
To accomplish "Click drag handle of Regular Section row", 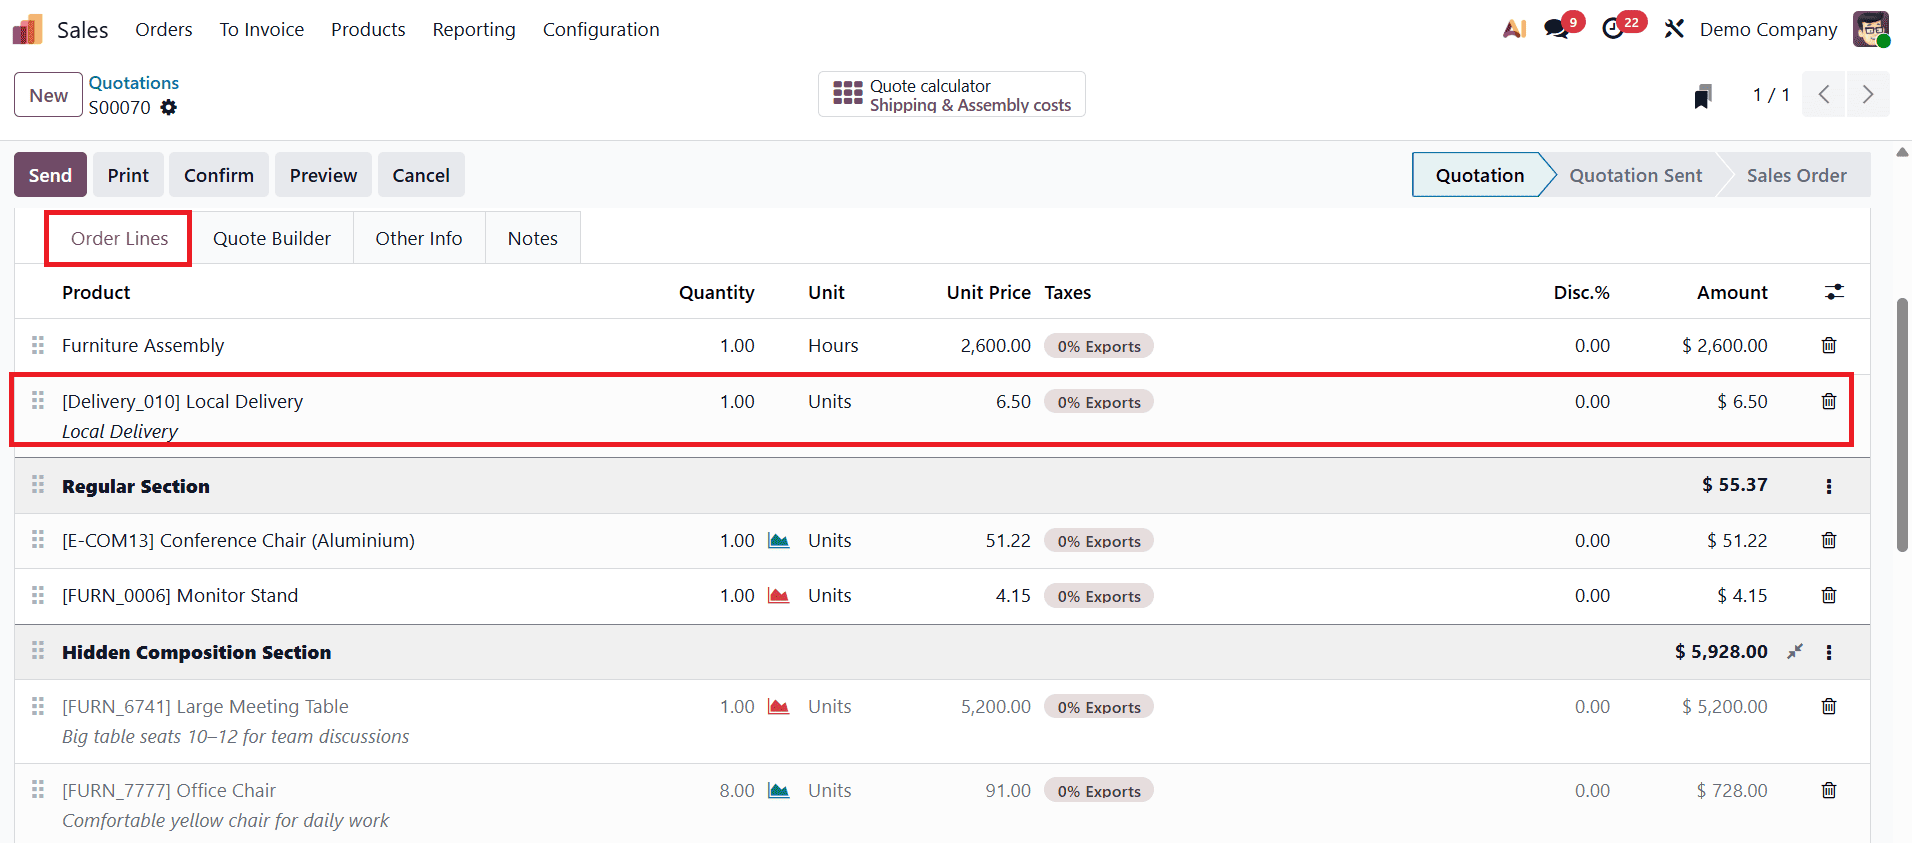I will click(38, 485).
